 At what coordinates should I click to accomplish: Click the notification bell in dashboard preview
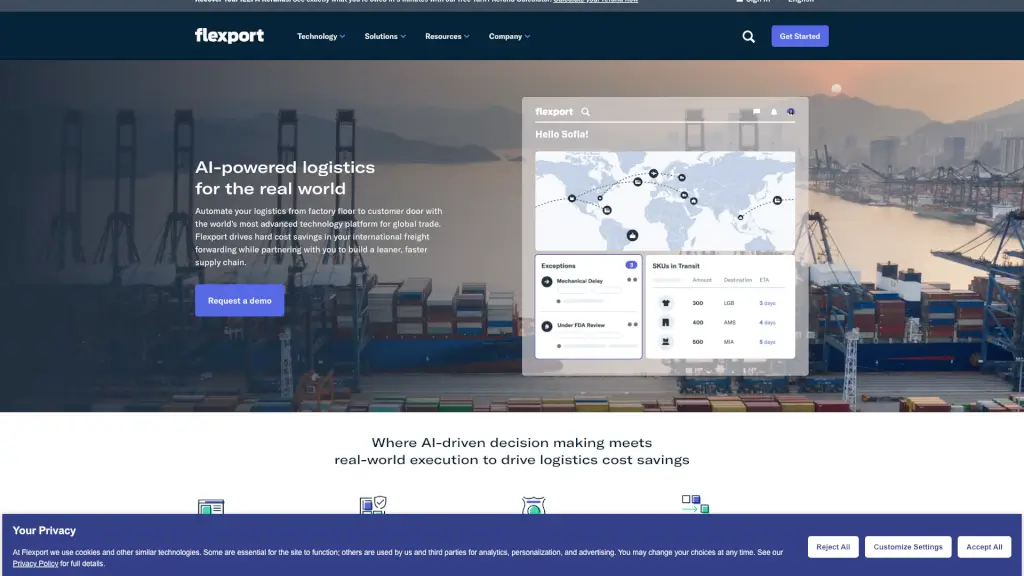[x=774, y=112]
